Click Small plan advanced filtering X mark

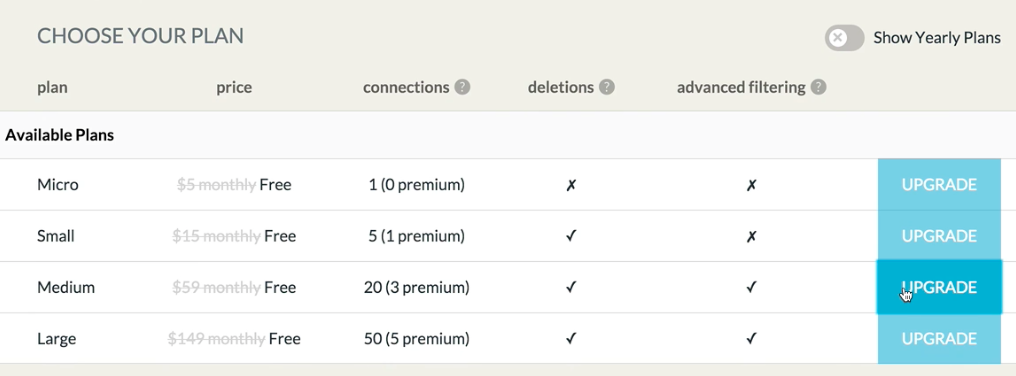751,237
